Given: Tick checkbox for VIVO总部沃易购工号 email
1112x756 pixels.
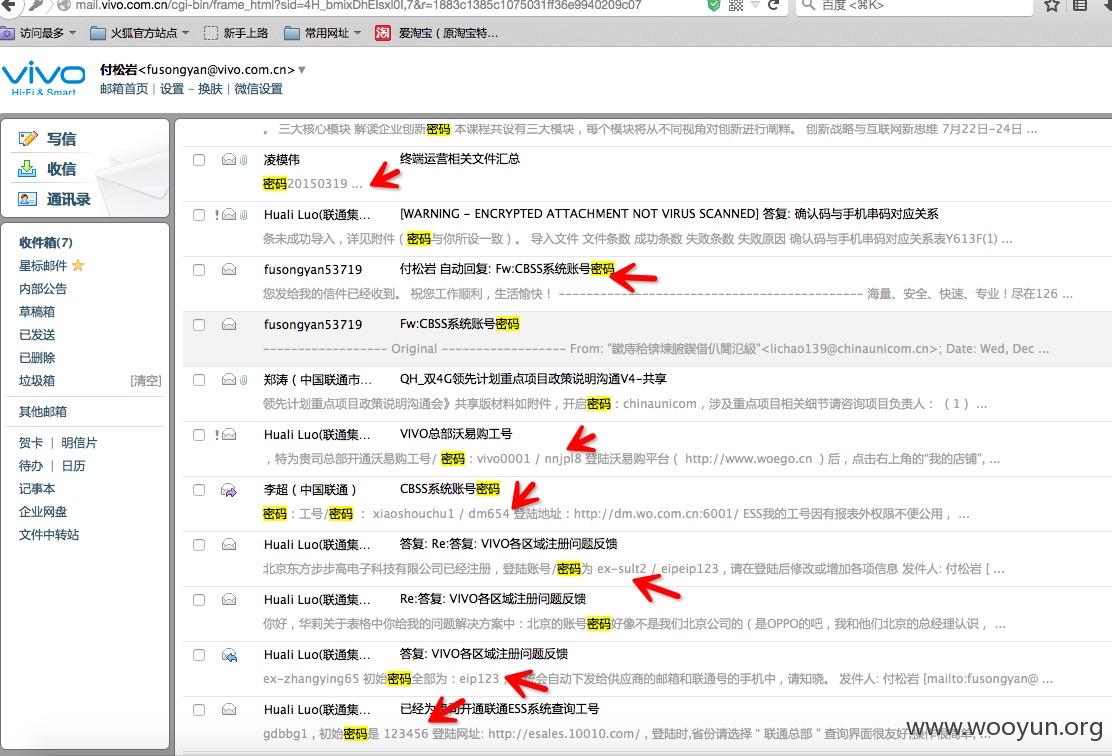Looking at the screenshot, I should (x=199, y=435).
